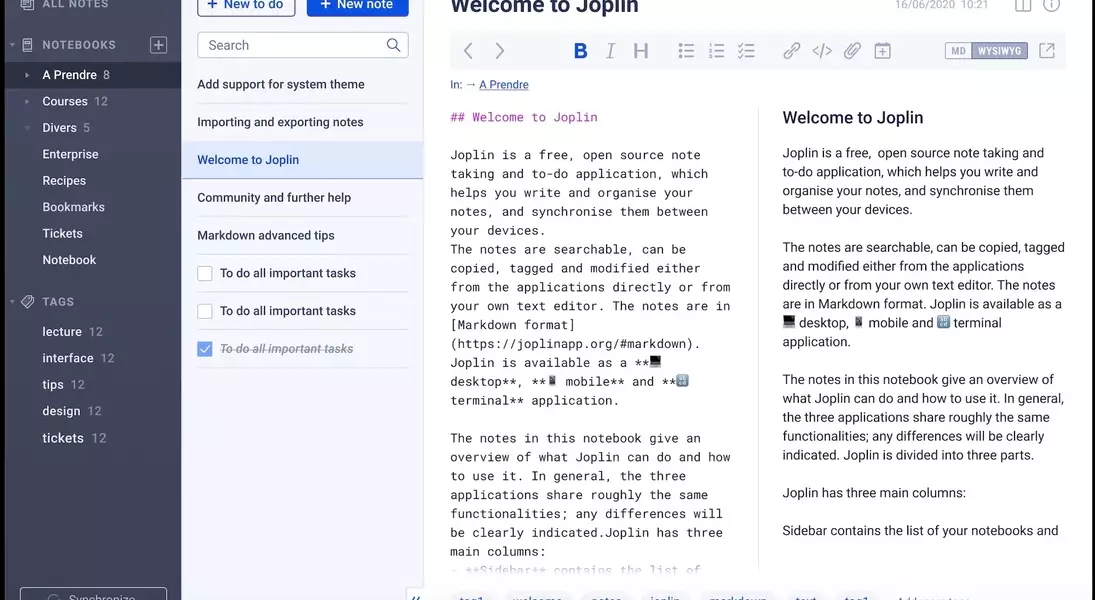Check the first unchecked 'To do all important tasks' box
The image size is (1095, 600).
coord(205,273)
